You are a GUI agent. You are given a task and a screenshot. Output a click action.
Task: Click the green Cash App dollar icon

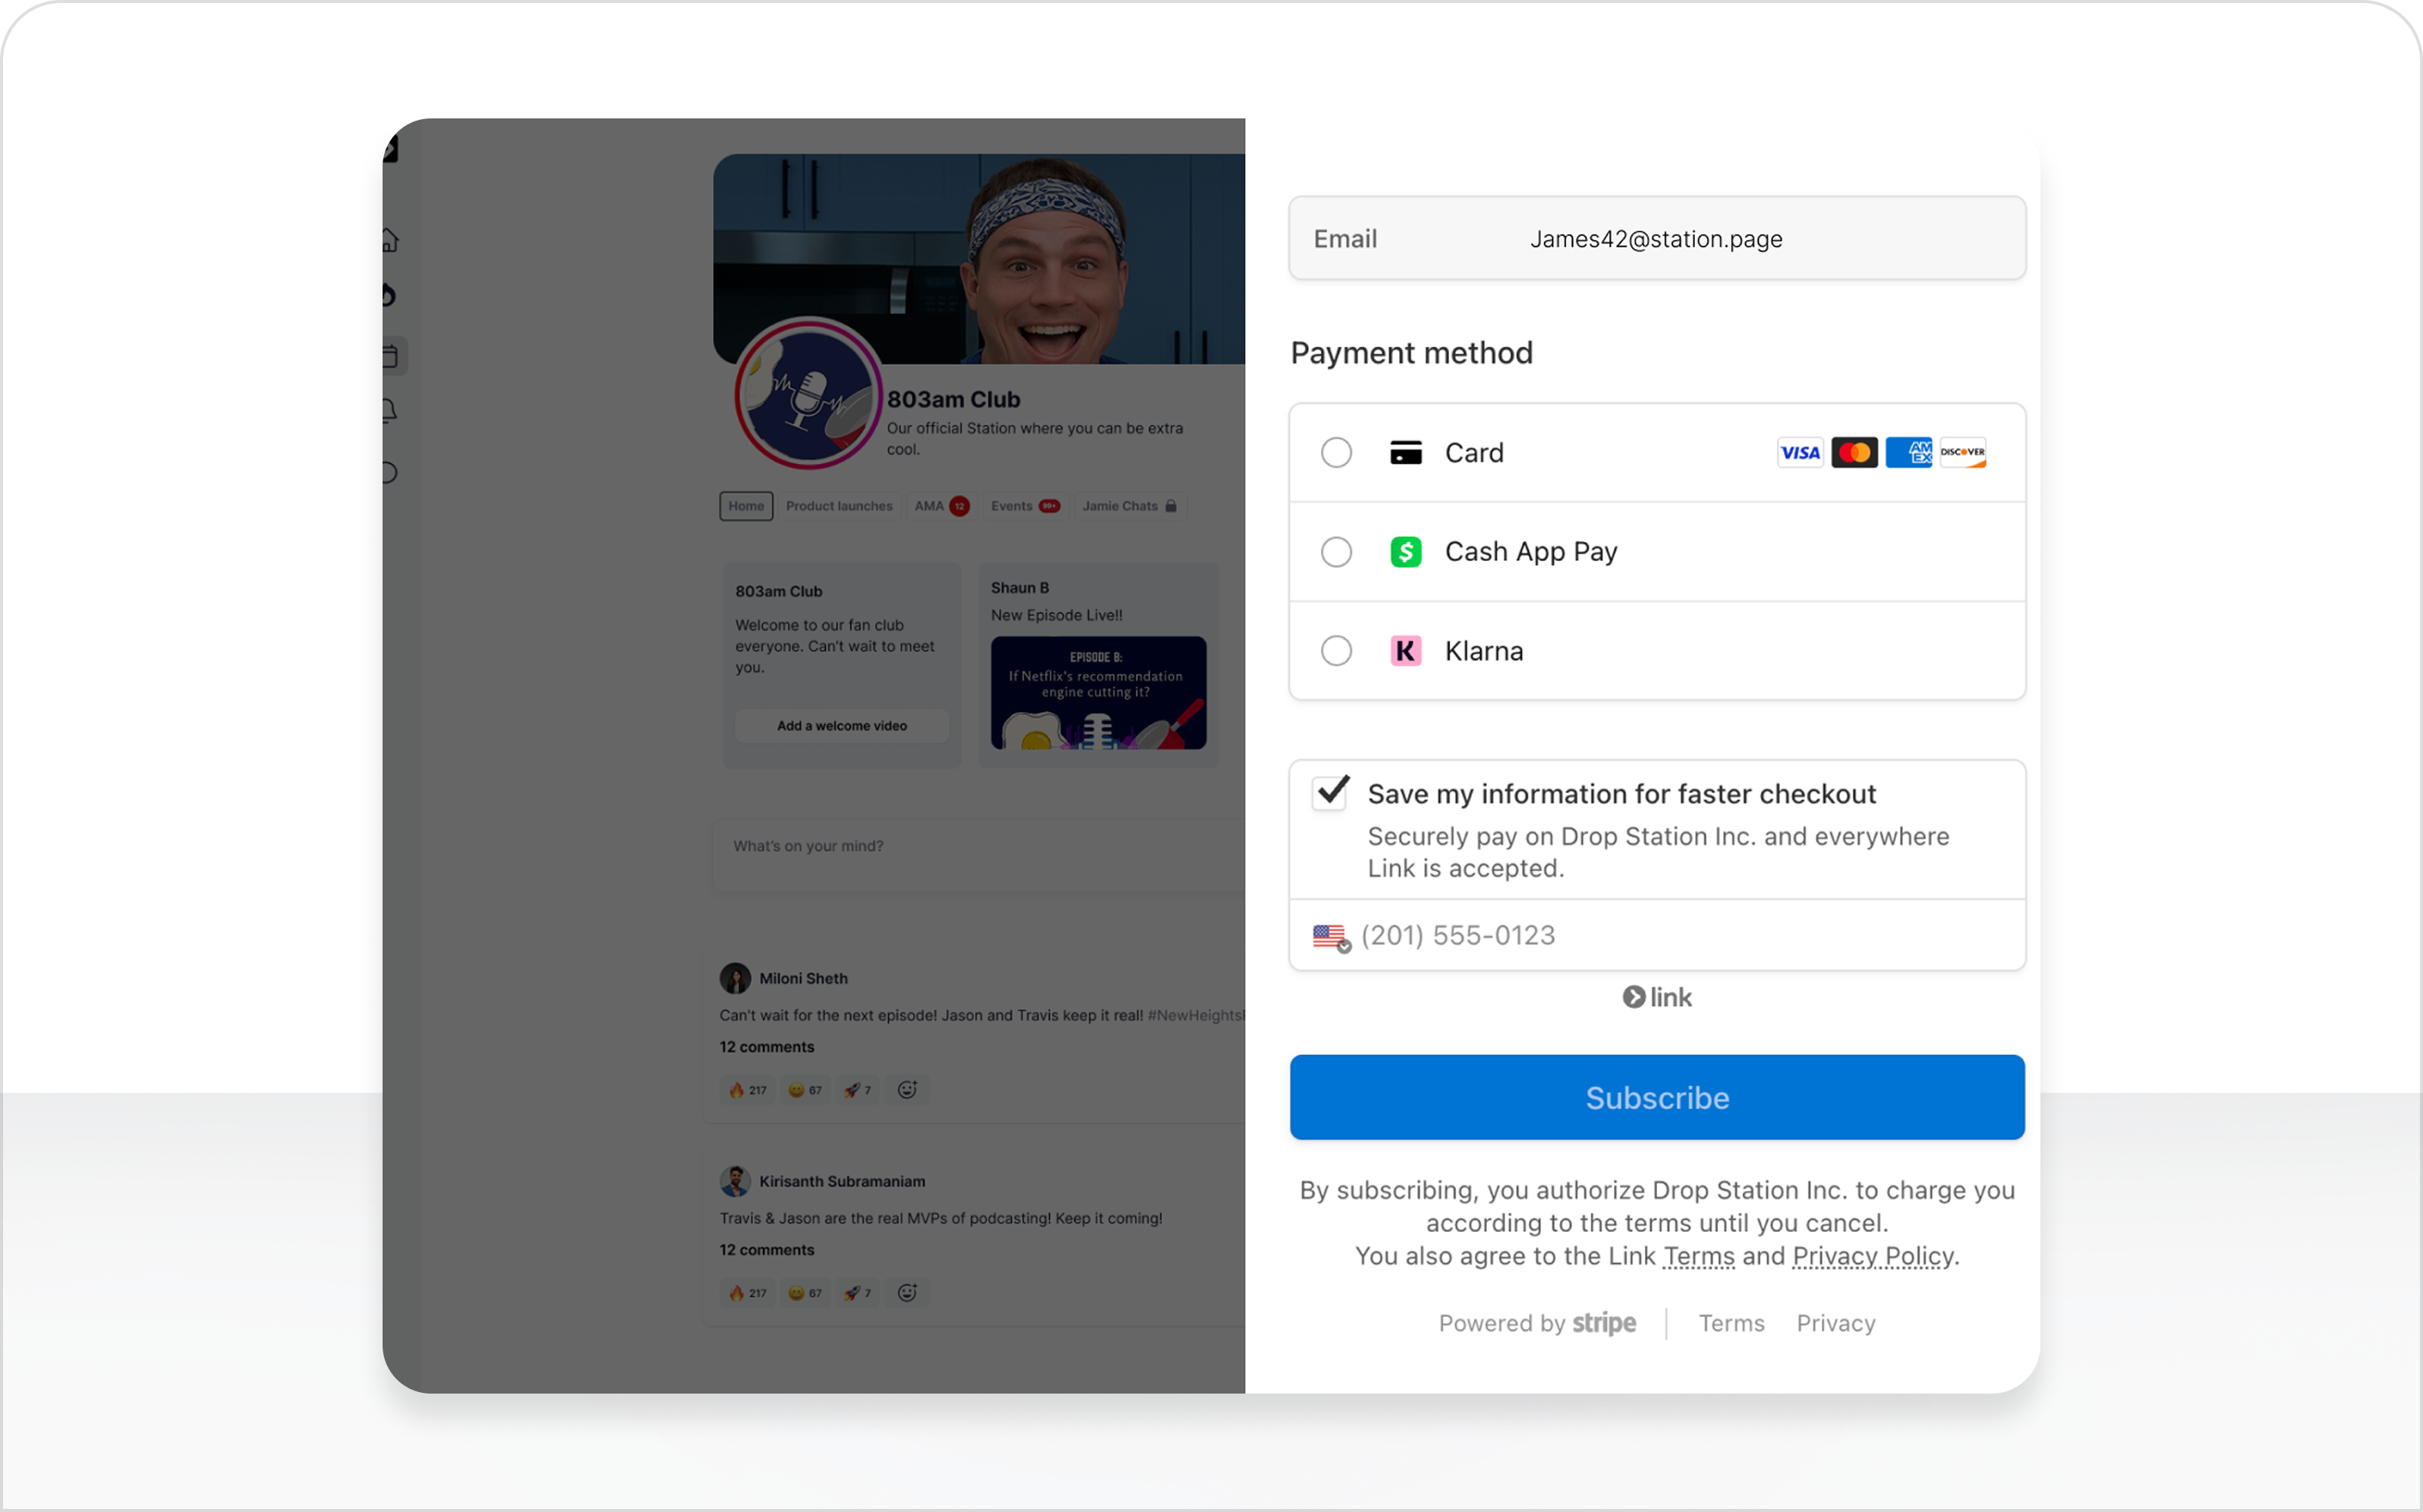pyautogui.click(x=1405, y=552)
